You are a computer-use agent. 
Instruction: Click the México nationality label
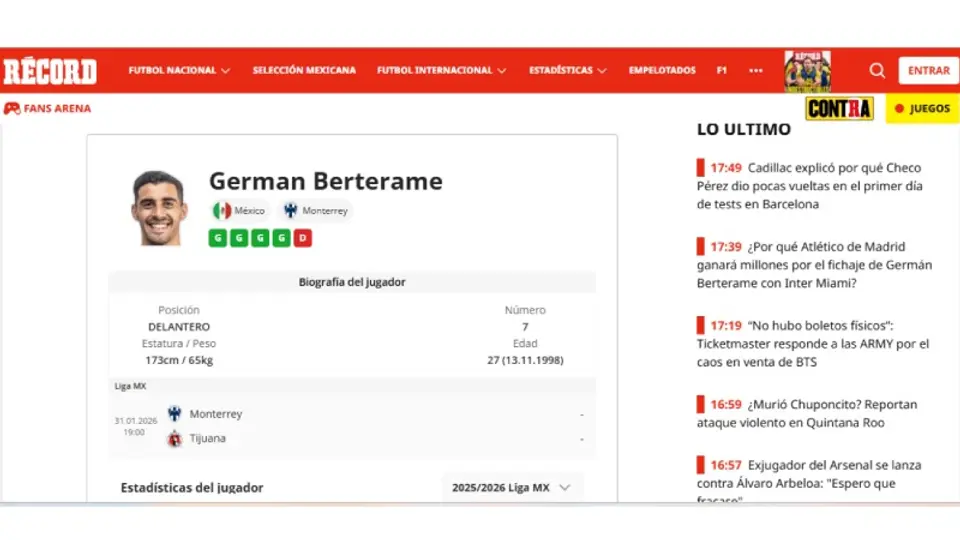pos(249,211)
